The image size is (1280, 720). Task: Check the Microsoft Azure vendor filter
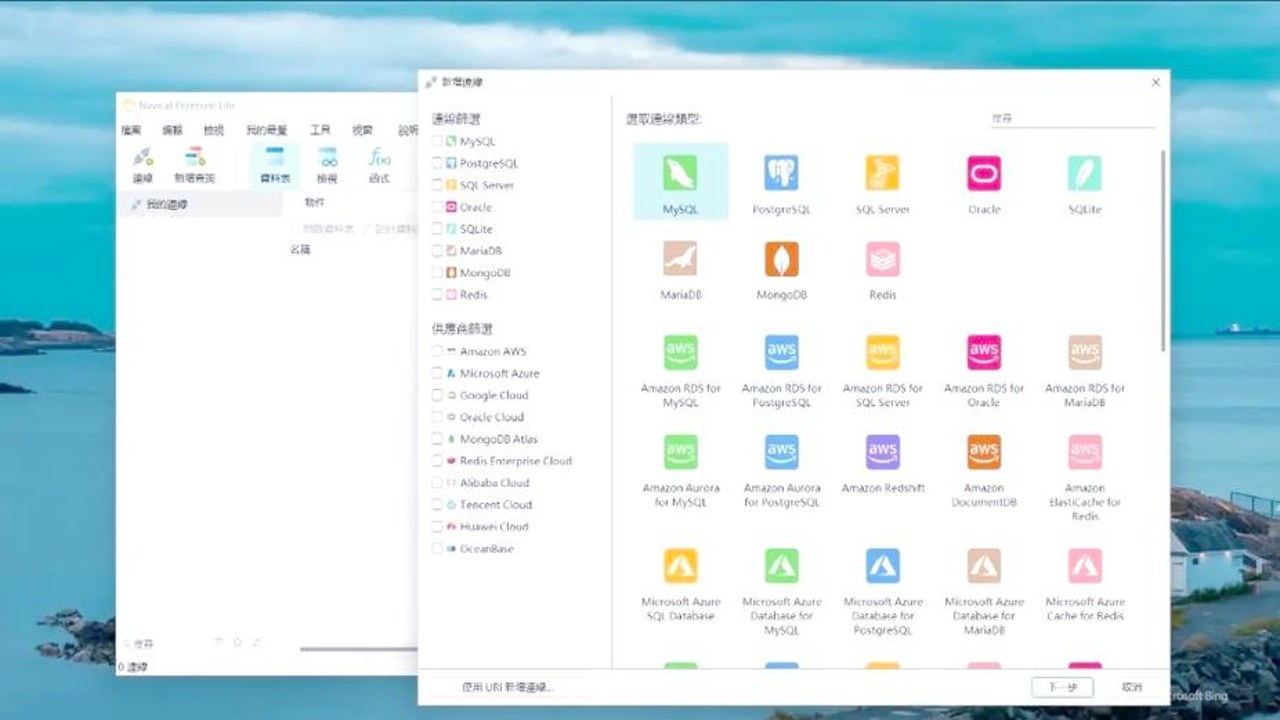[437, 374]
